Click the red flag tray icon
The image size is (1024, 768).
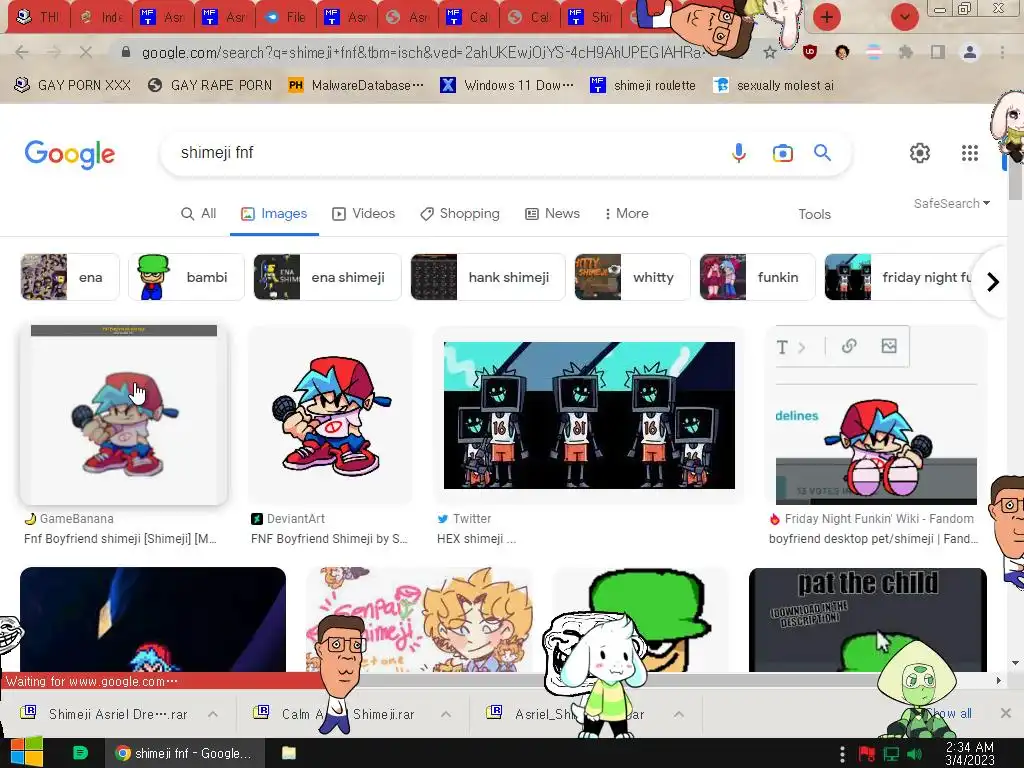click(x=867, y=754)
